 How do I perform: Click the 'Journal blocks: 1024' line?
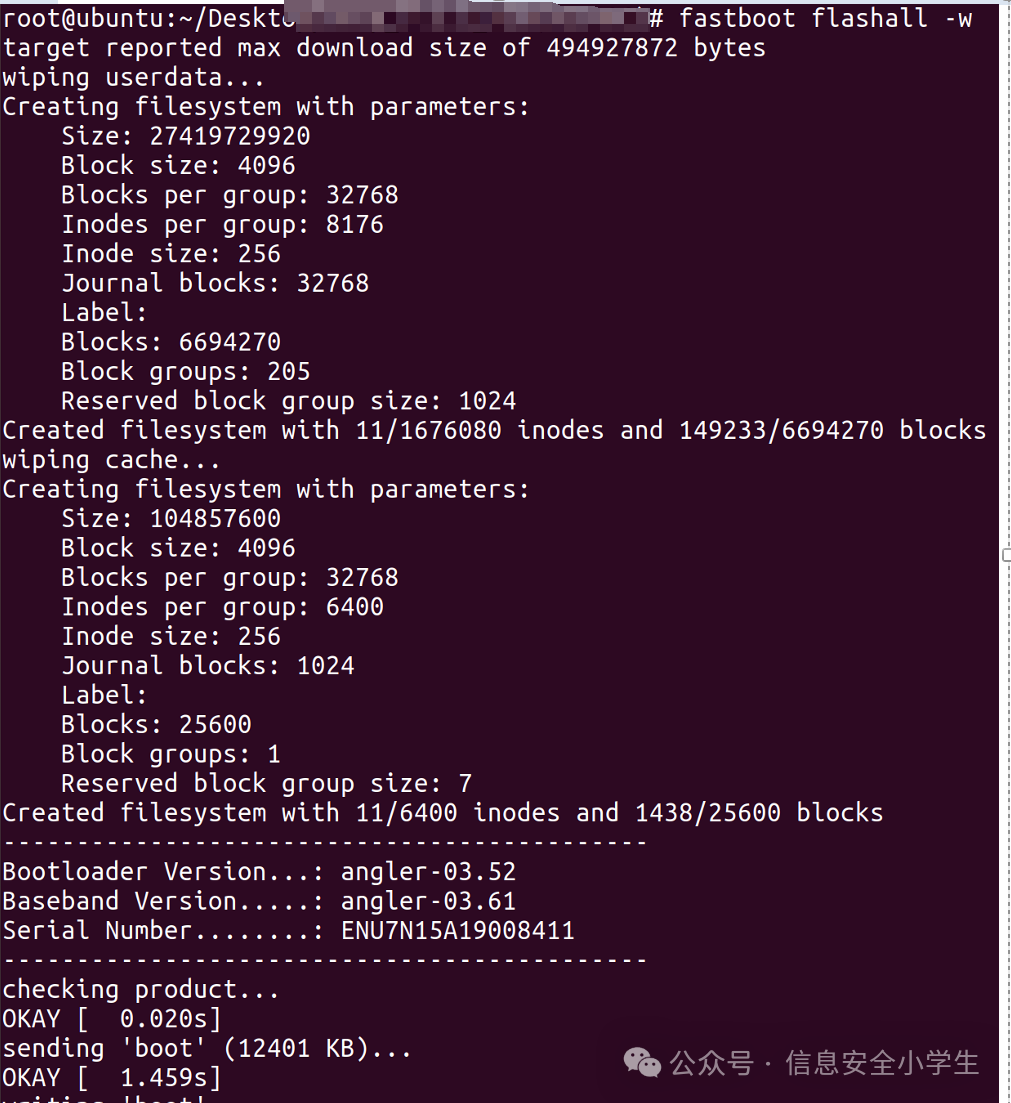(x=208, y=665)
